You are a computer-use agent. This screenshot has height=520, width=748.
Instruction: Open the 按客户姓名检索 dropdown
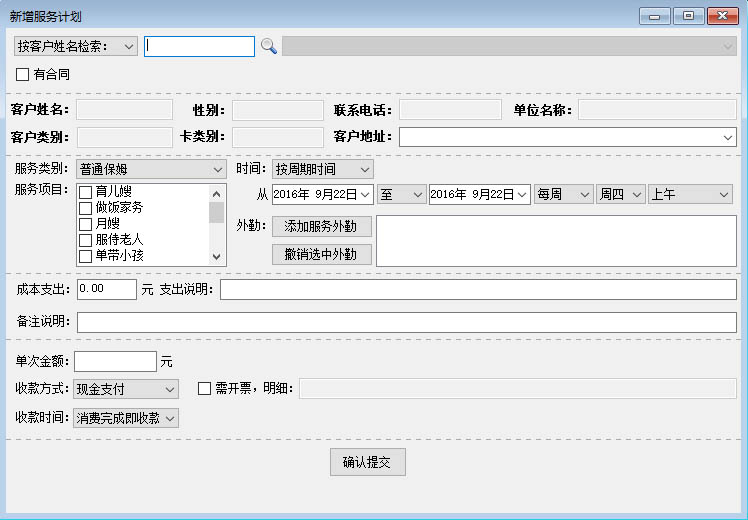(x=76, y=46)
